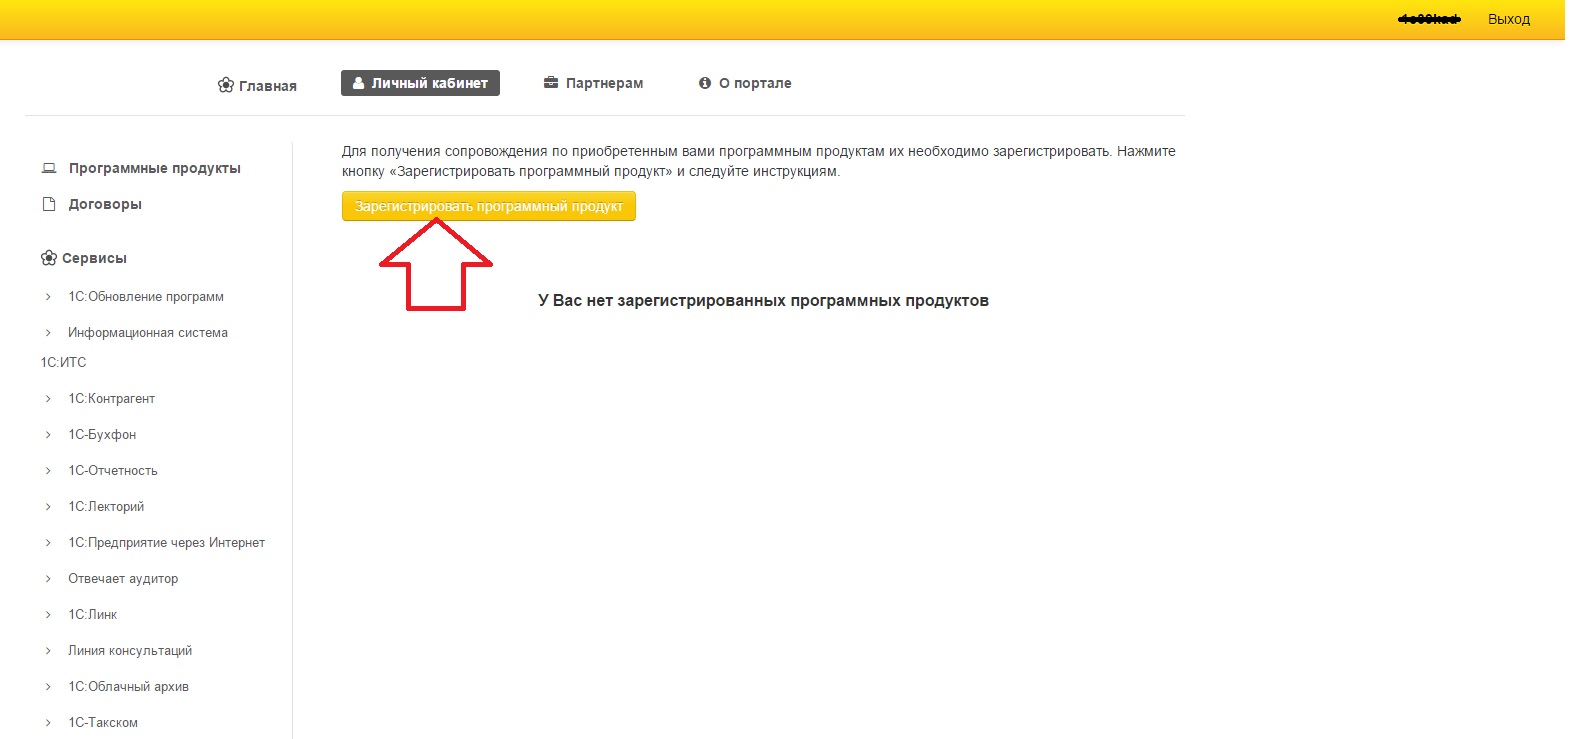1572x739 pixels.
Task: Click the document icon beside Договоры
Action: (x=49, y=204)
